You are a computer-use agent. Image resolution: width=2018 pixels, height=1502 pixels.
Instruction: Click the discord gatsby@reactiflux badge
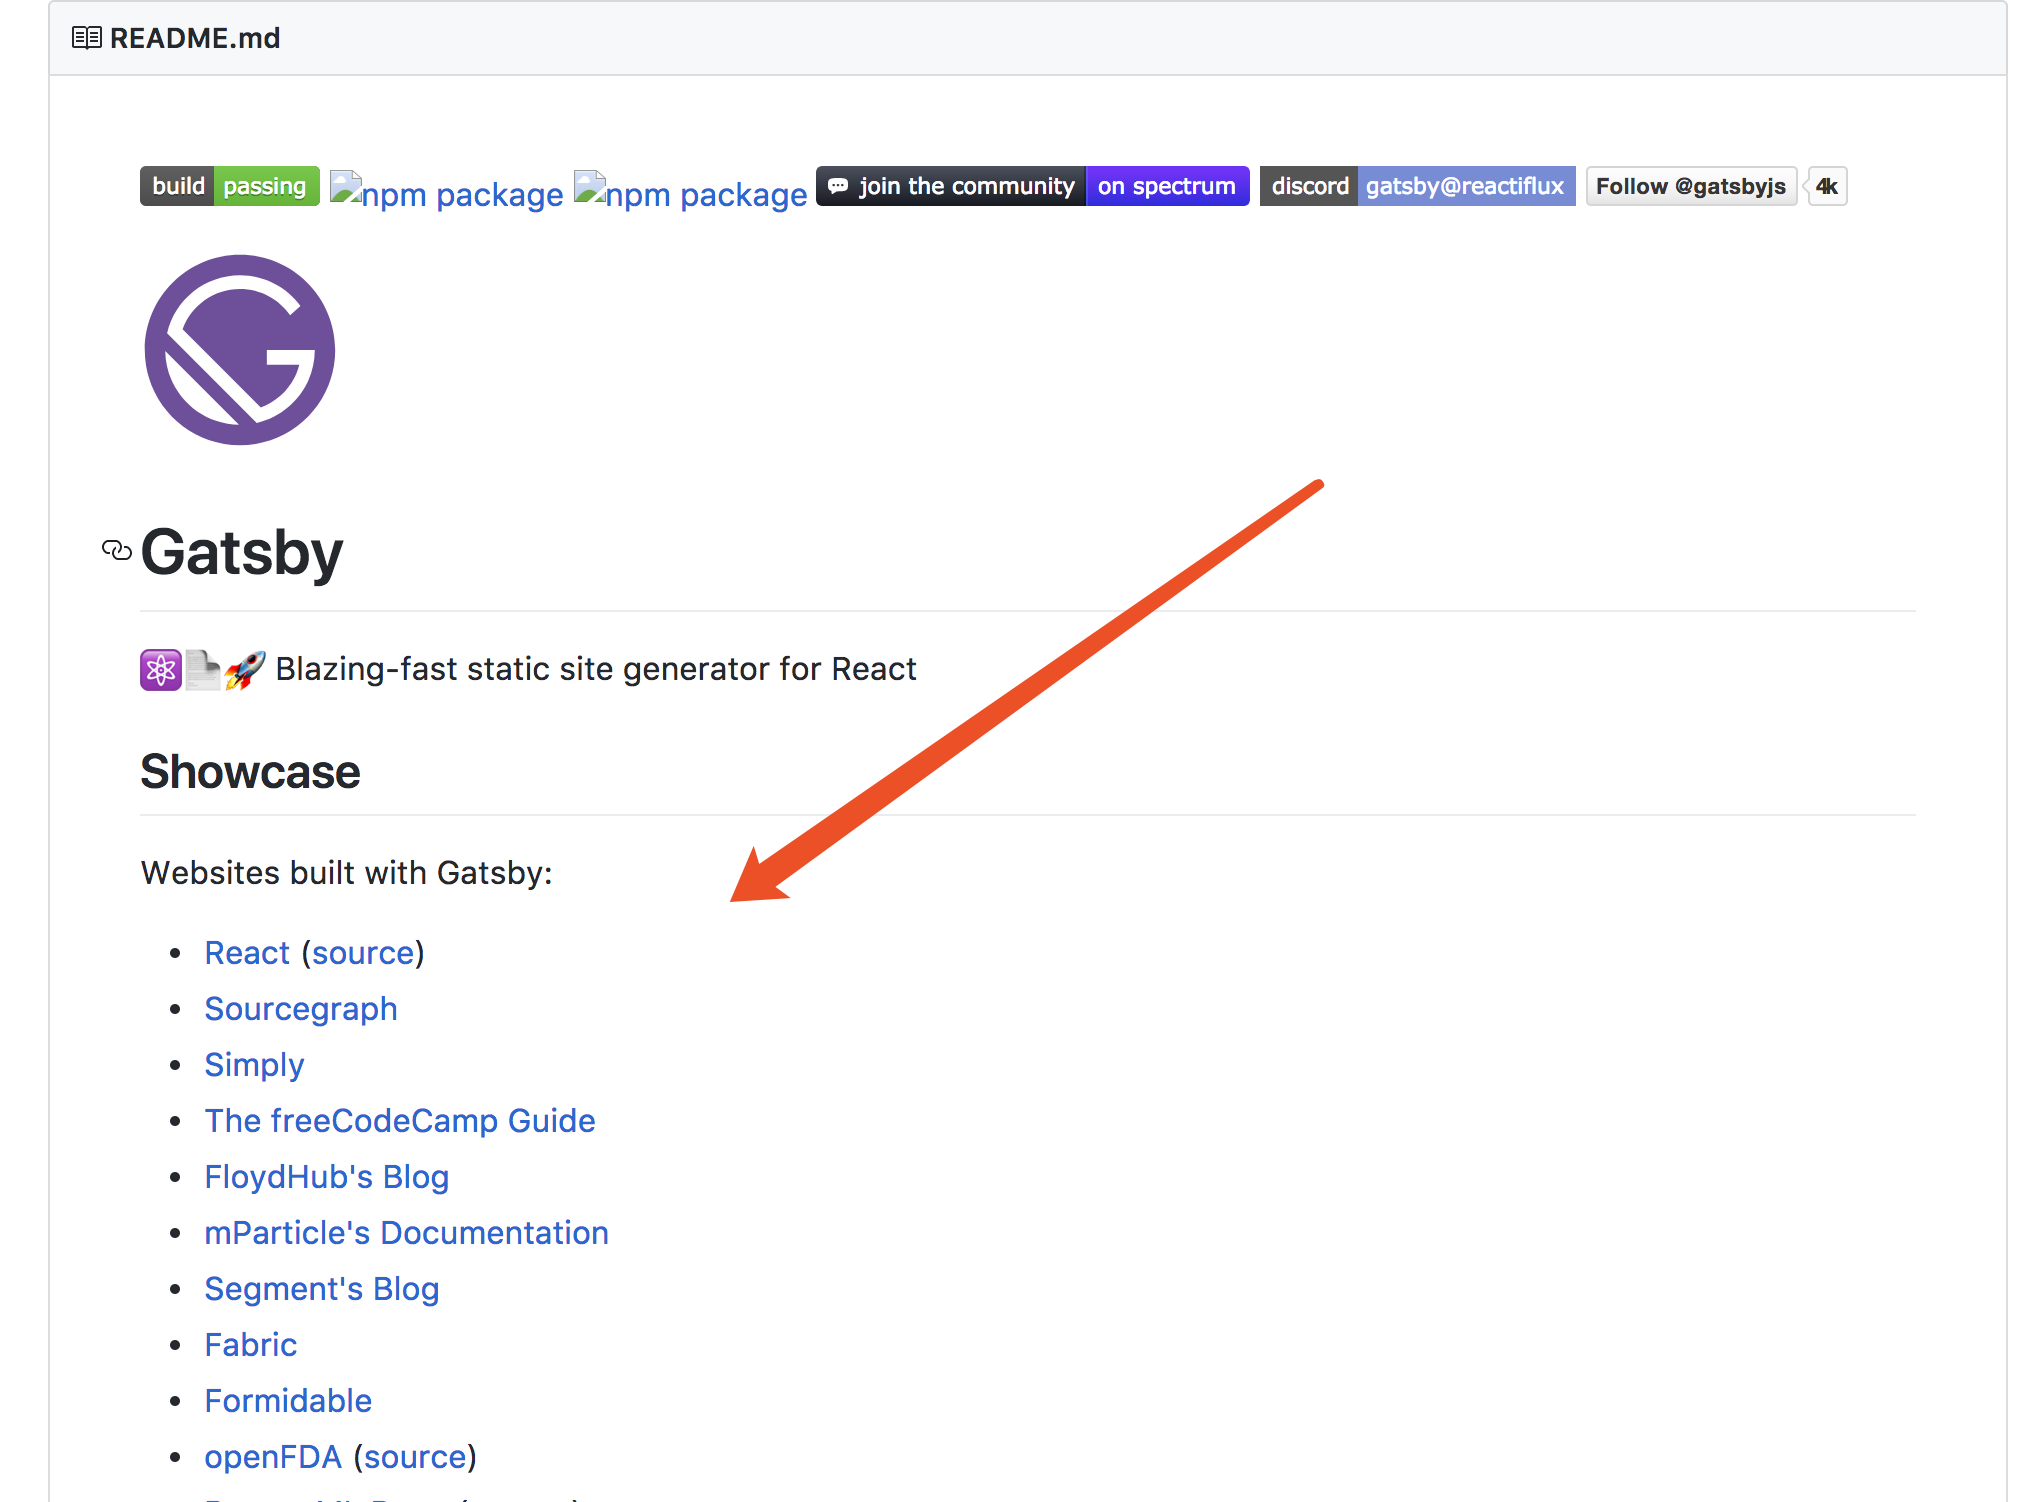pyautogui.click(x=1416, y=186)
